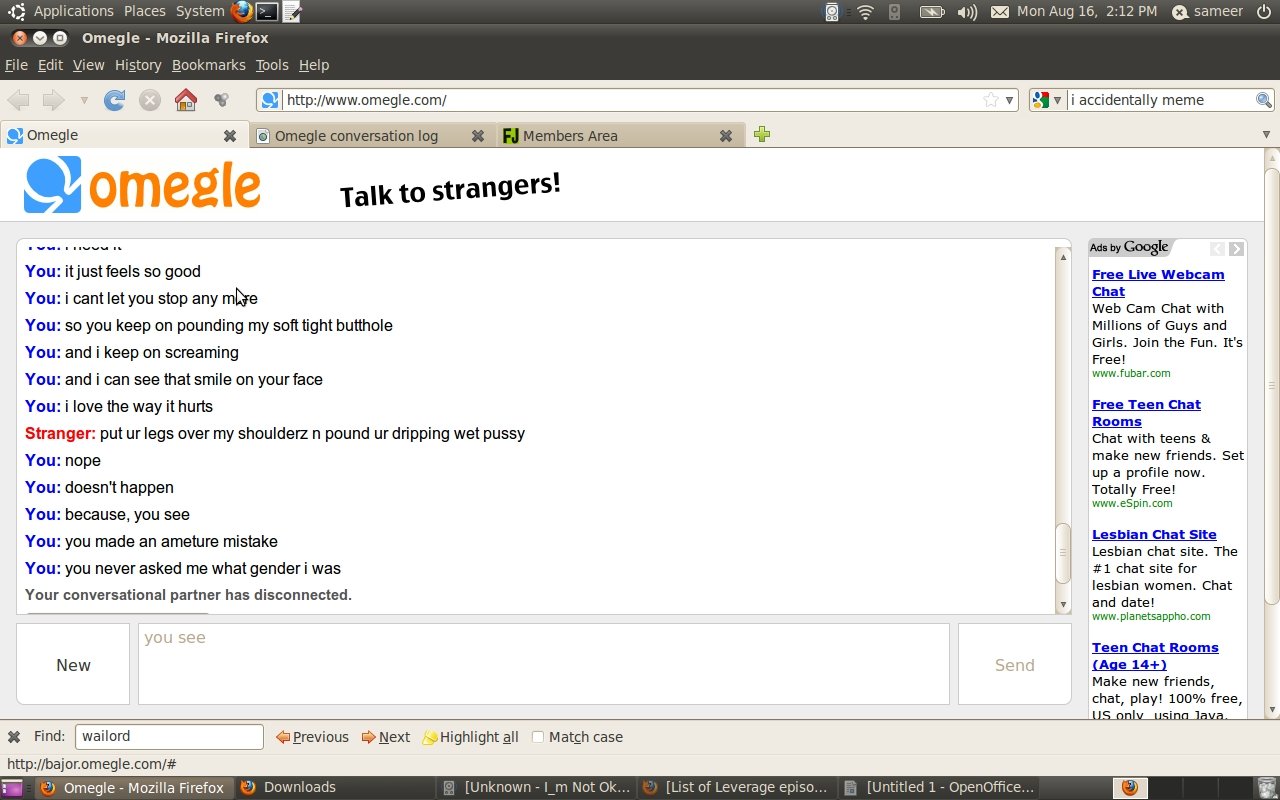Screen dimensions: 1280x800
Task: Open the URL bar history dropdown
Action: [1010, 100]
